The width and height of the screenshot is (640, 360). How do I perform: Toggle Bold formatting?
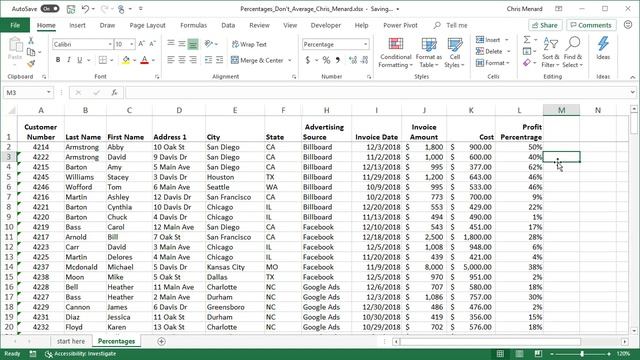pos(58,60)
